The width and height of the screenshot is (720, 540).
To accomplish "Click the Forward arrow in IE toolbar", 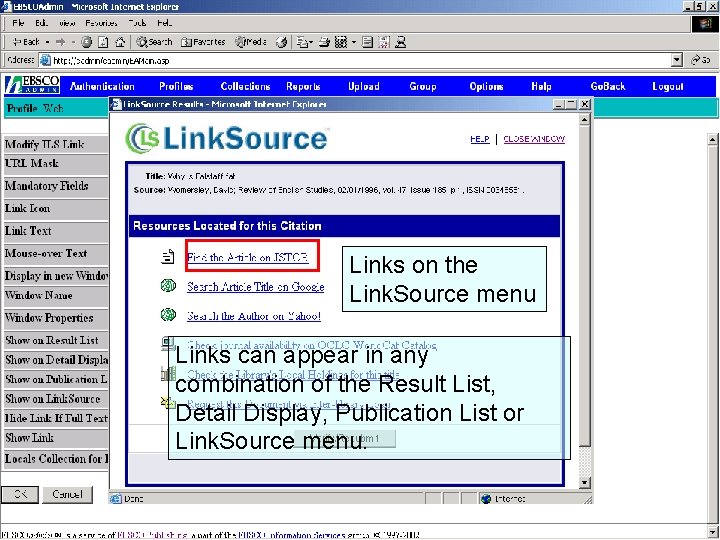I will pos(60,42).
